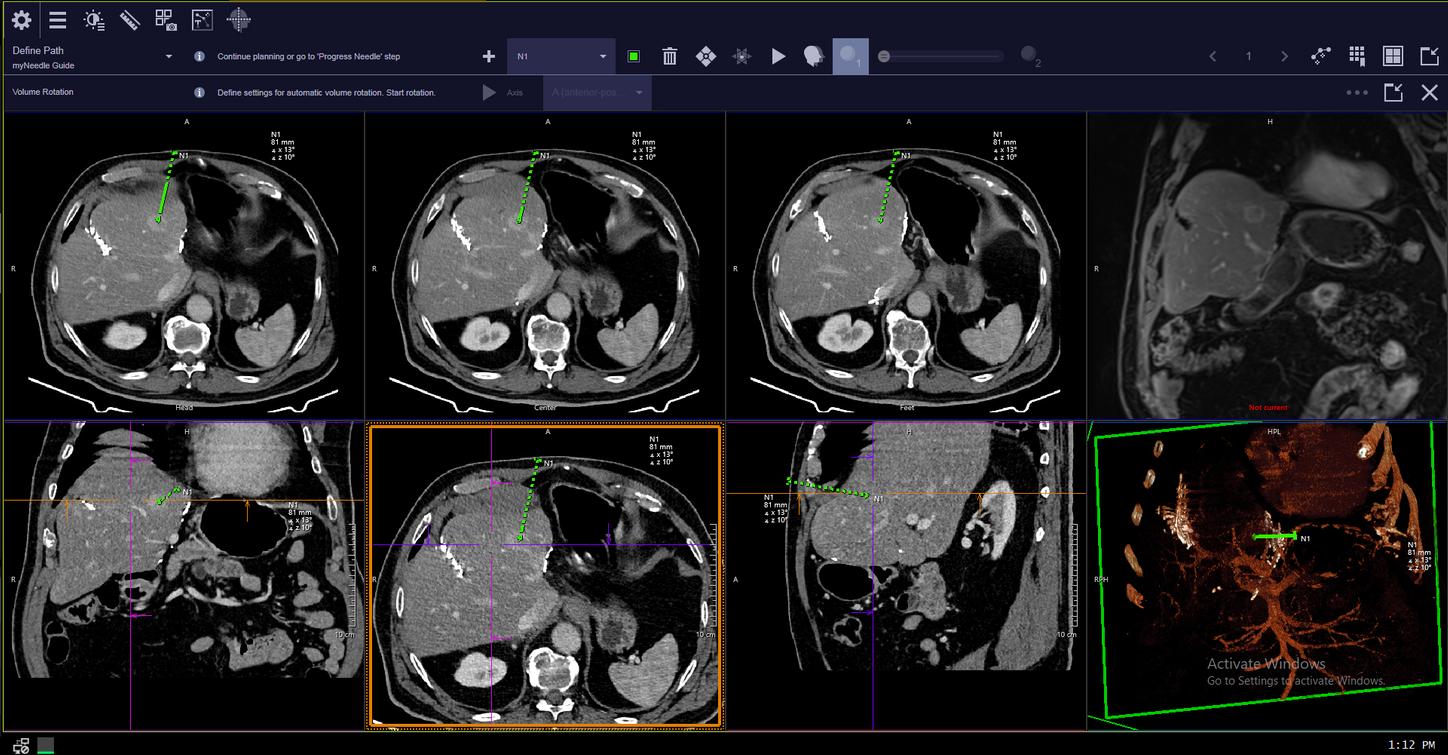Select the windowing brightness/contrast tool
1448x755 pixels.
point(94,20)
